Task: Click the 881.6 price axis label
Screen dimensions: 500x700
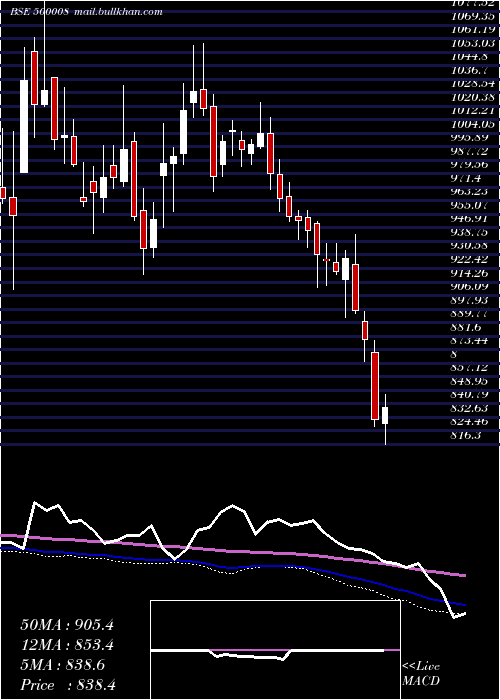Action: pos(467,327)
